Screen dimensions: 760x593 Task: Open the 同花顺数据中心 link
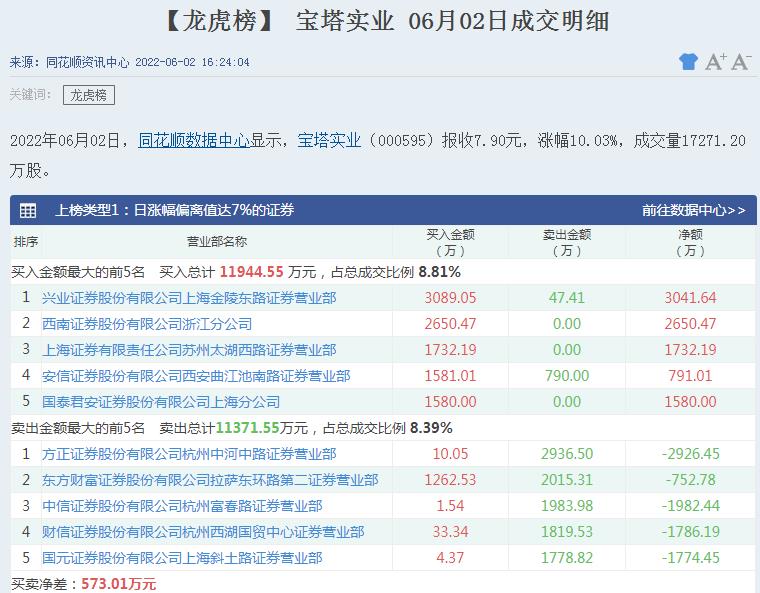pyautogui.click(x=194, y=141)
